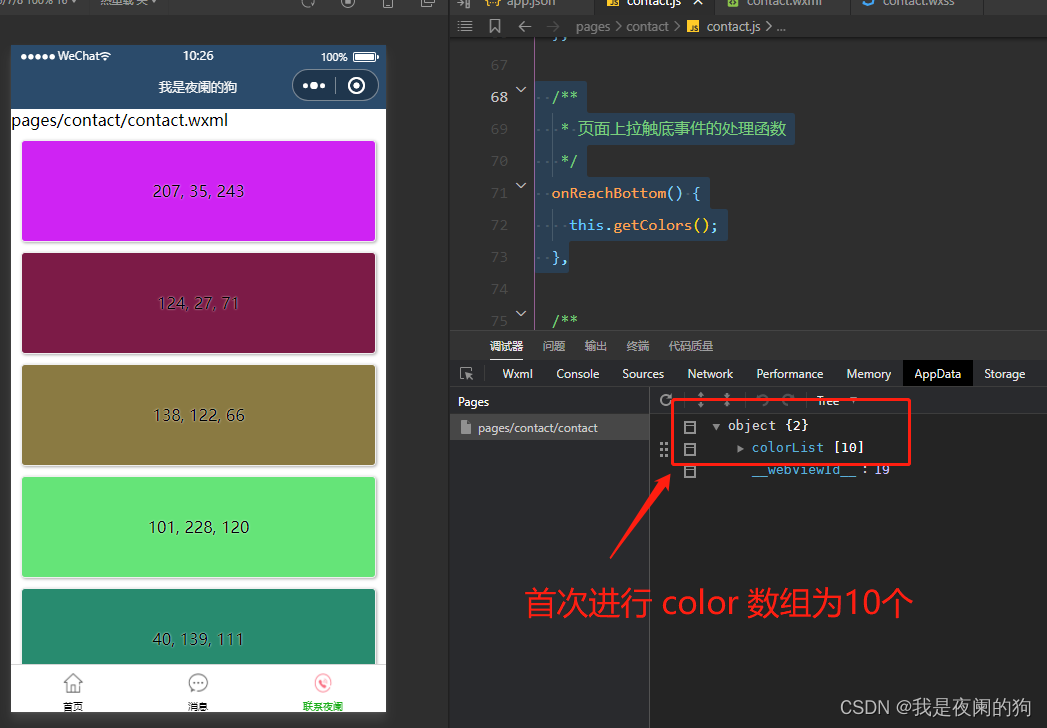This screenshot has height=728, width=1047.
Task: Click the colorList key name
Action: point(788,447)
